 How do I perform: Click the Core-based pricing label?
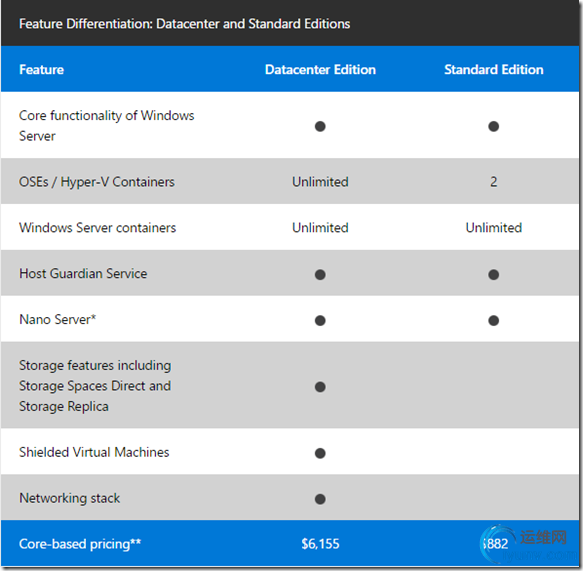pos(80,544)
